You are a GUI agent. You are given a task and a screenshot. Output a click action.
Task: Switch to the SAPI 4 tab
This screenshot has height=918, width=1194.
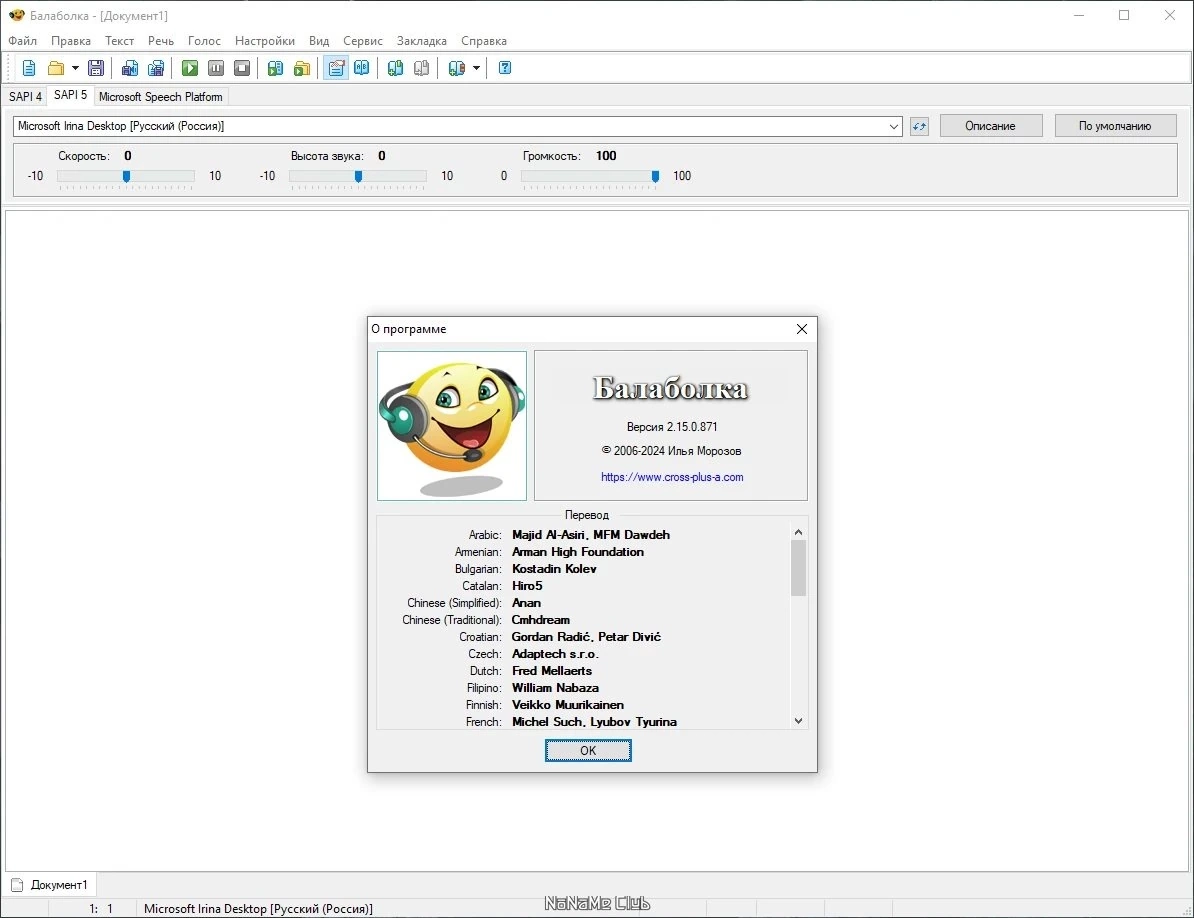point(25,97)
